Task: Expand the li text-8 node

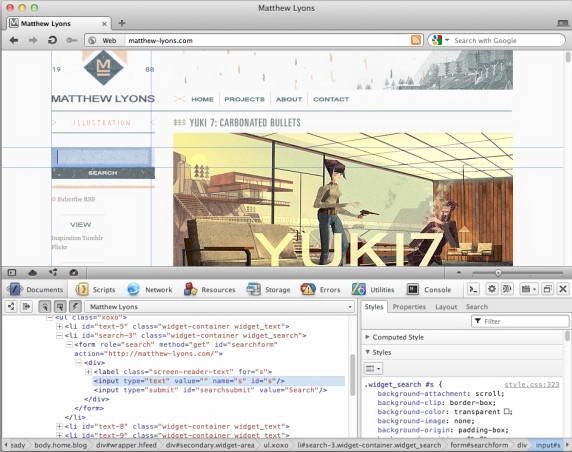Action: coord(59,426)
